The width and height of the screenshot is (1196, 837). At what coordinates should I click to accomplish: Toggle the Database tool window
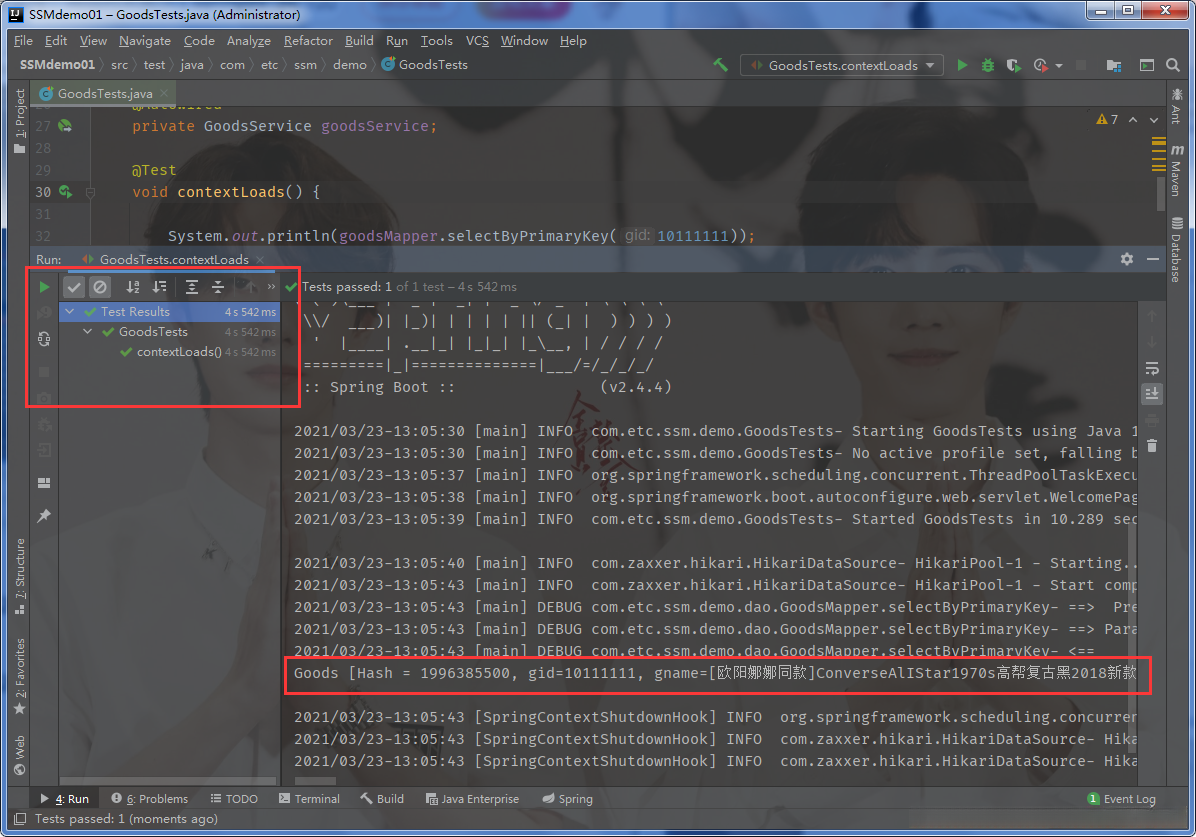(x=1176, y=249)
